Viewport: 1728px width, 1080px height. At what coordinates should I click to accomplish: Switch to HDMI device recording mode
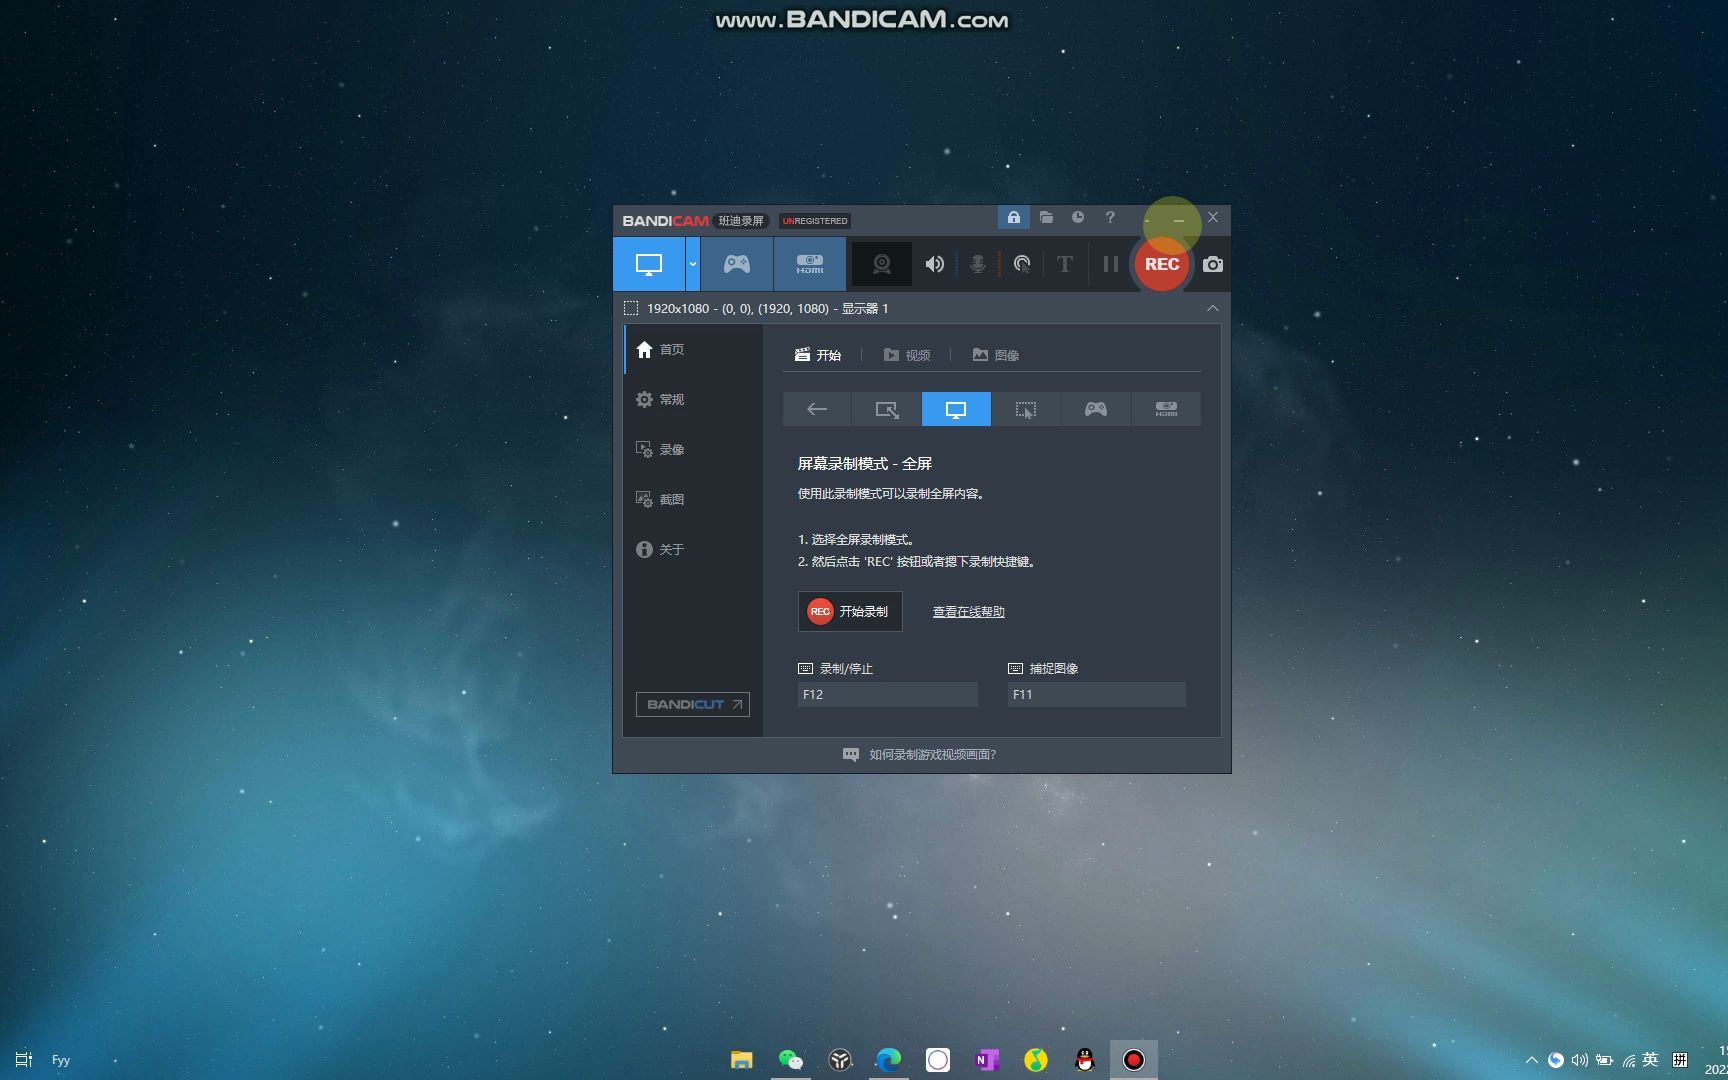[810, 264]
